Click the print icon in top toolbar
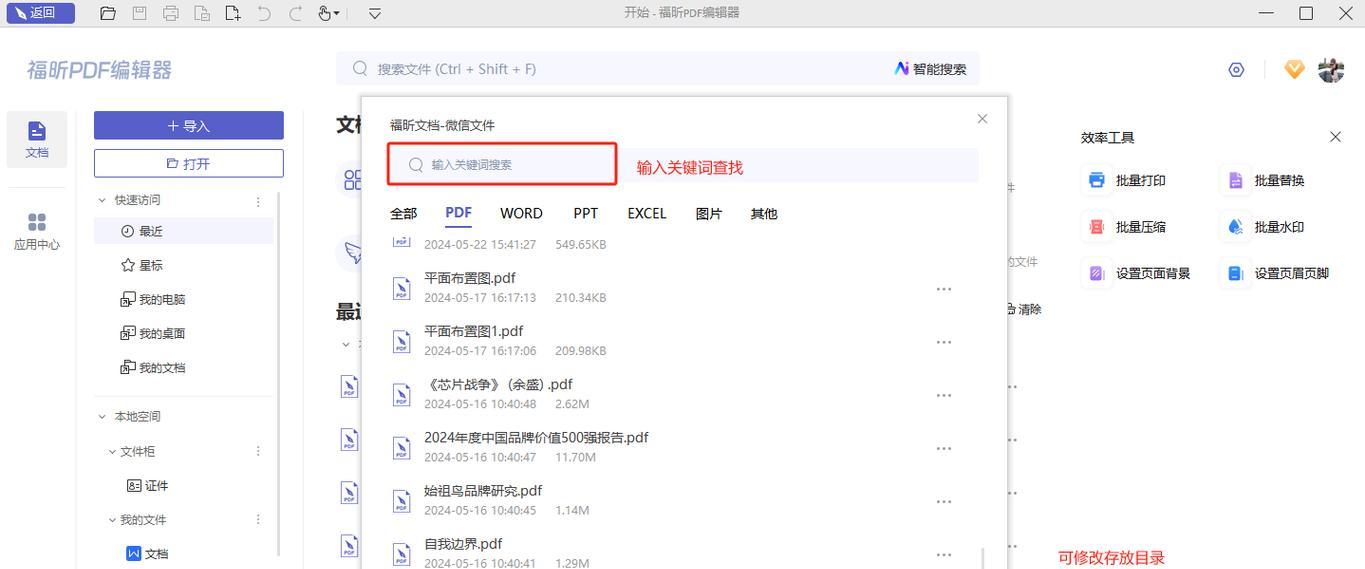This screenshot has width=1365, height=569. (x=170, y=13)
